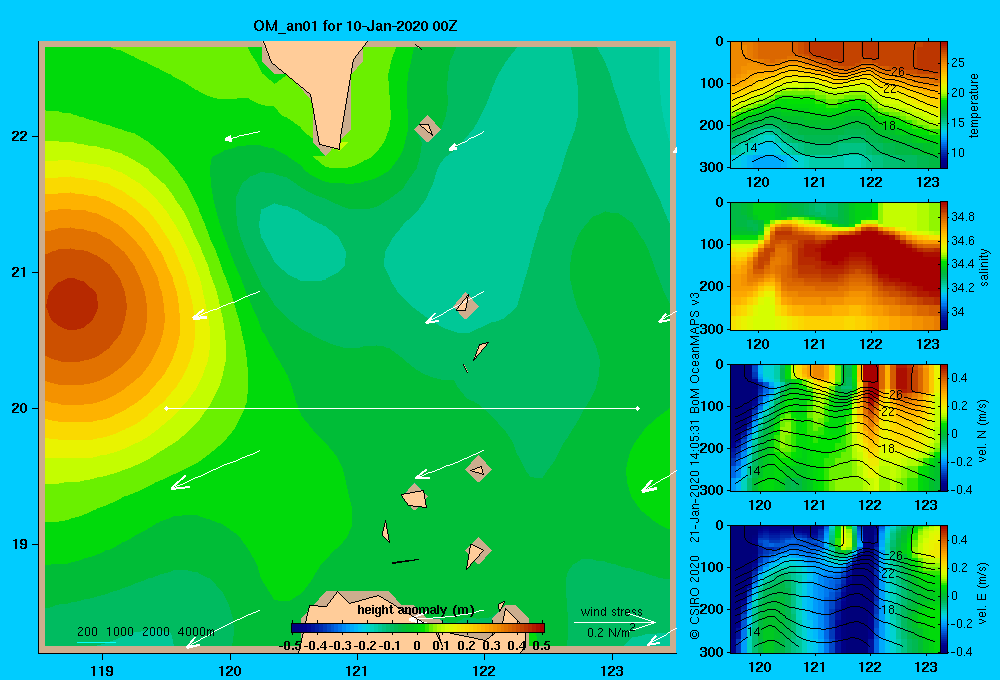Click the '25' tick on temperature scale
Image resolution: width=1000 pixels, height=680 pixels.
click(x=958, y=63)
